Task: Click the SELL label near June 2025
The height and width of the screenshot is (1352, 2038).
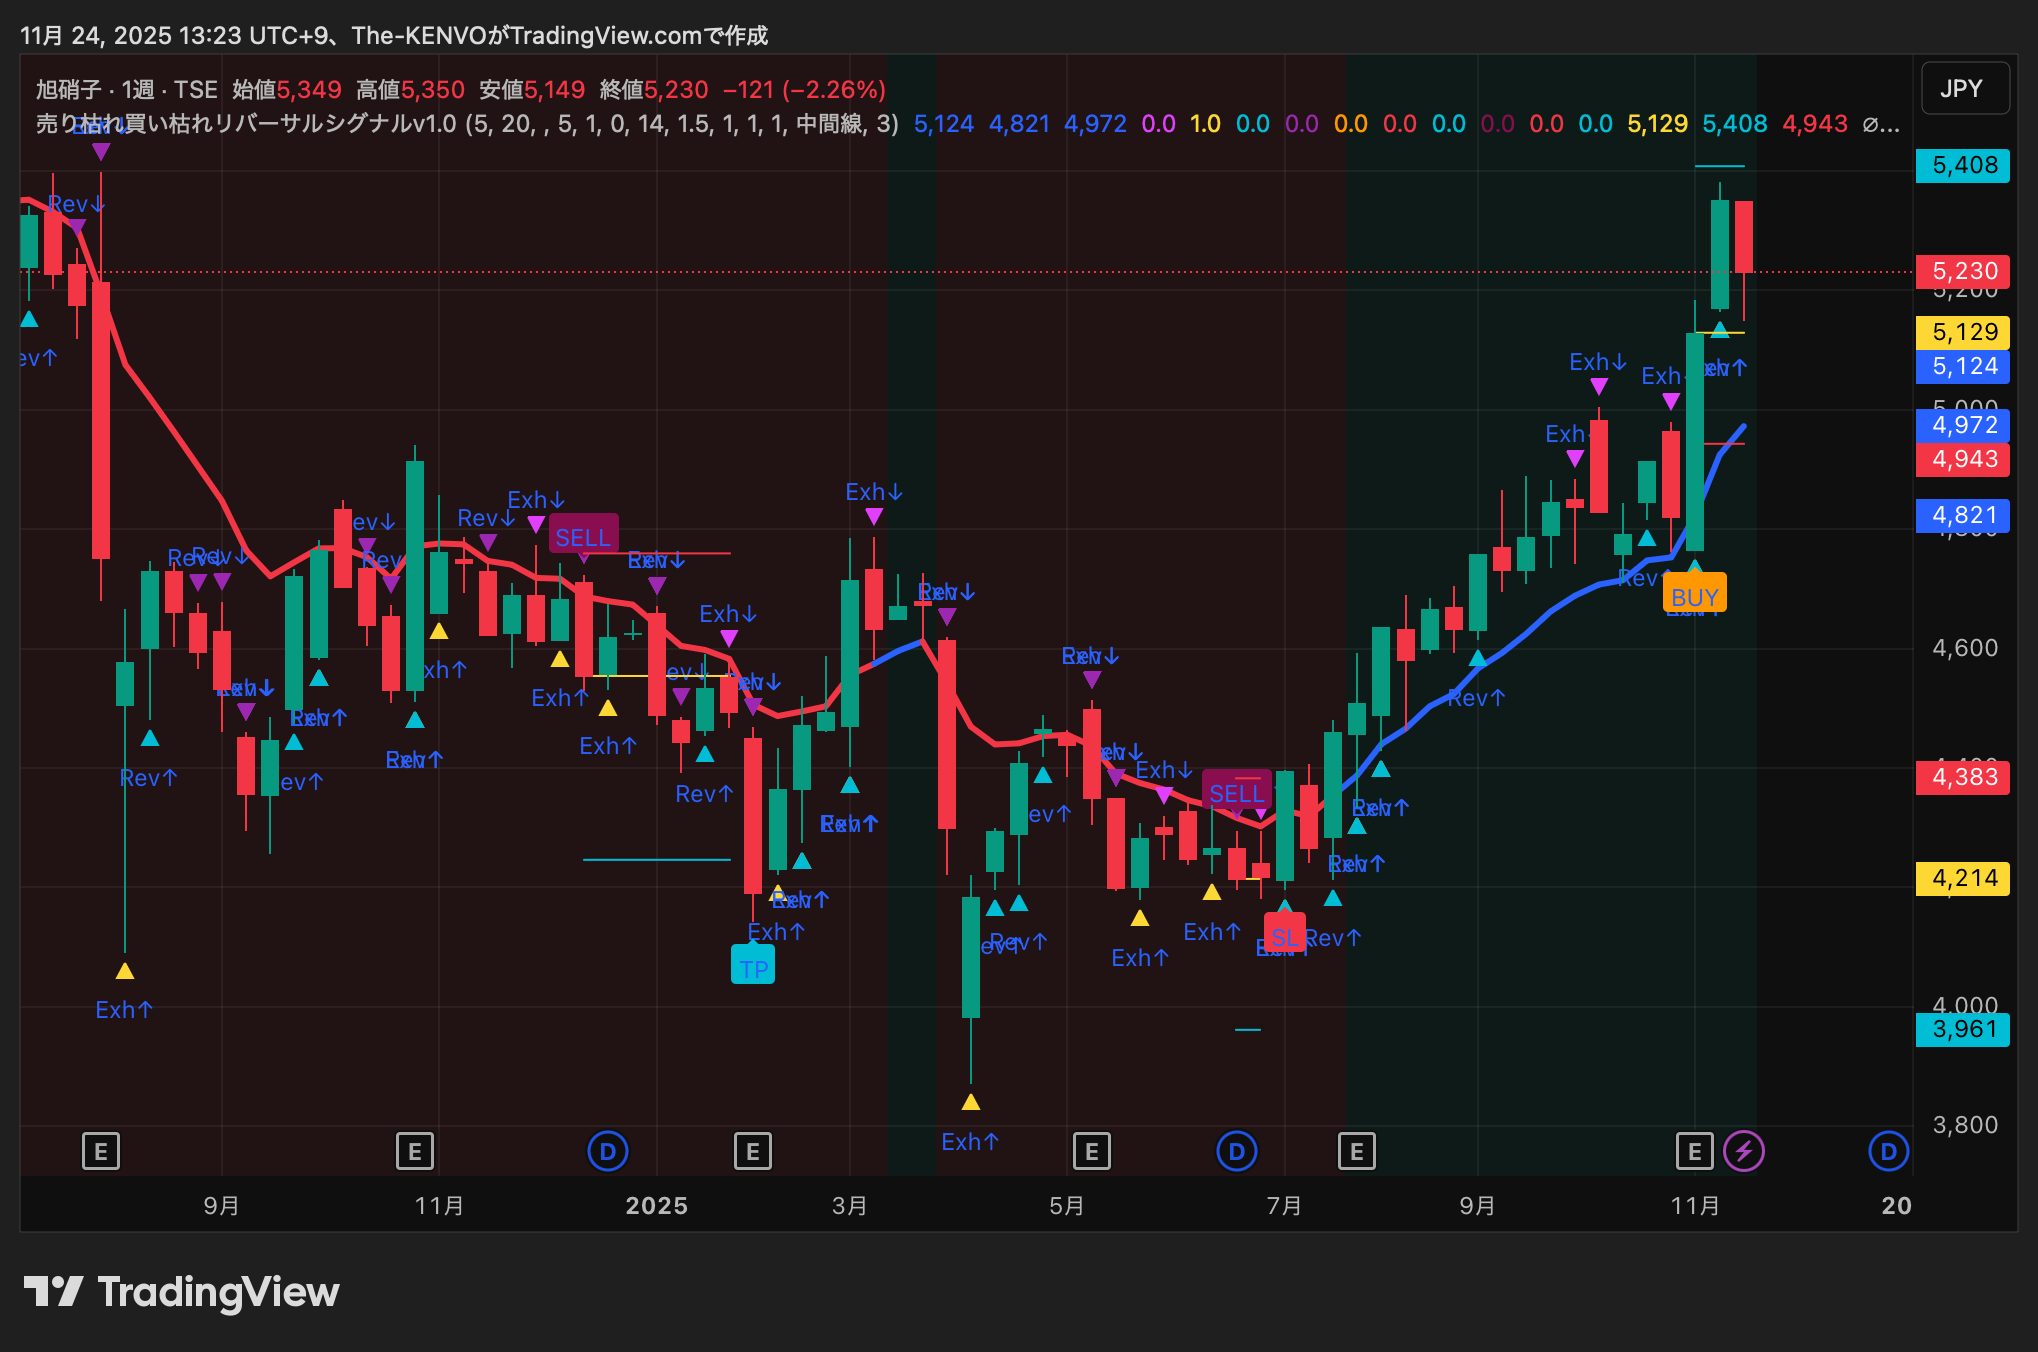Action: (1236, 793)
